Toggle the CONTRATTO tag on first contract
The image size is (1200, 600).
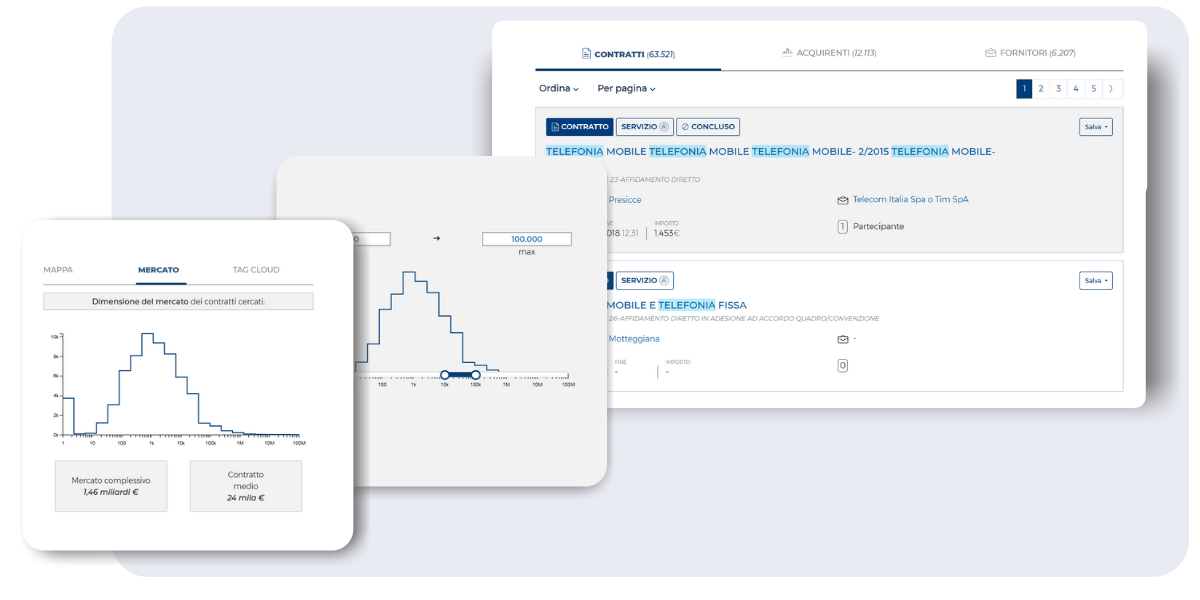(x=579, y=127)
